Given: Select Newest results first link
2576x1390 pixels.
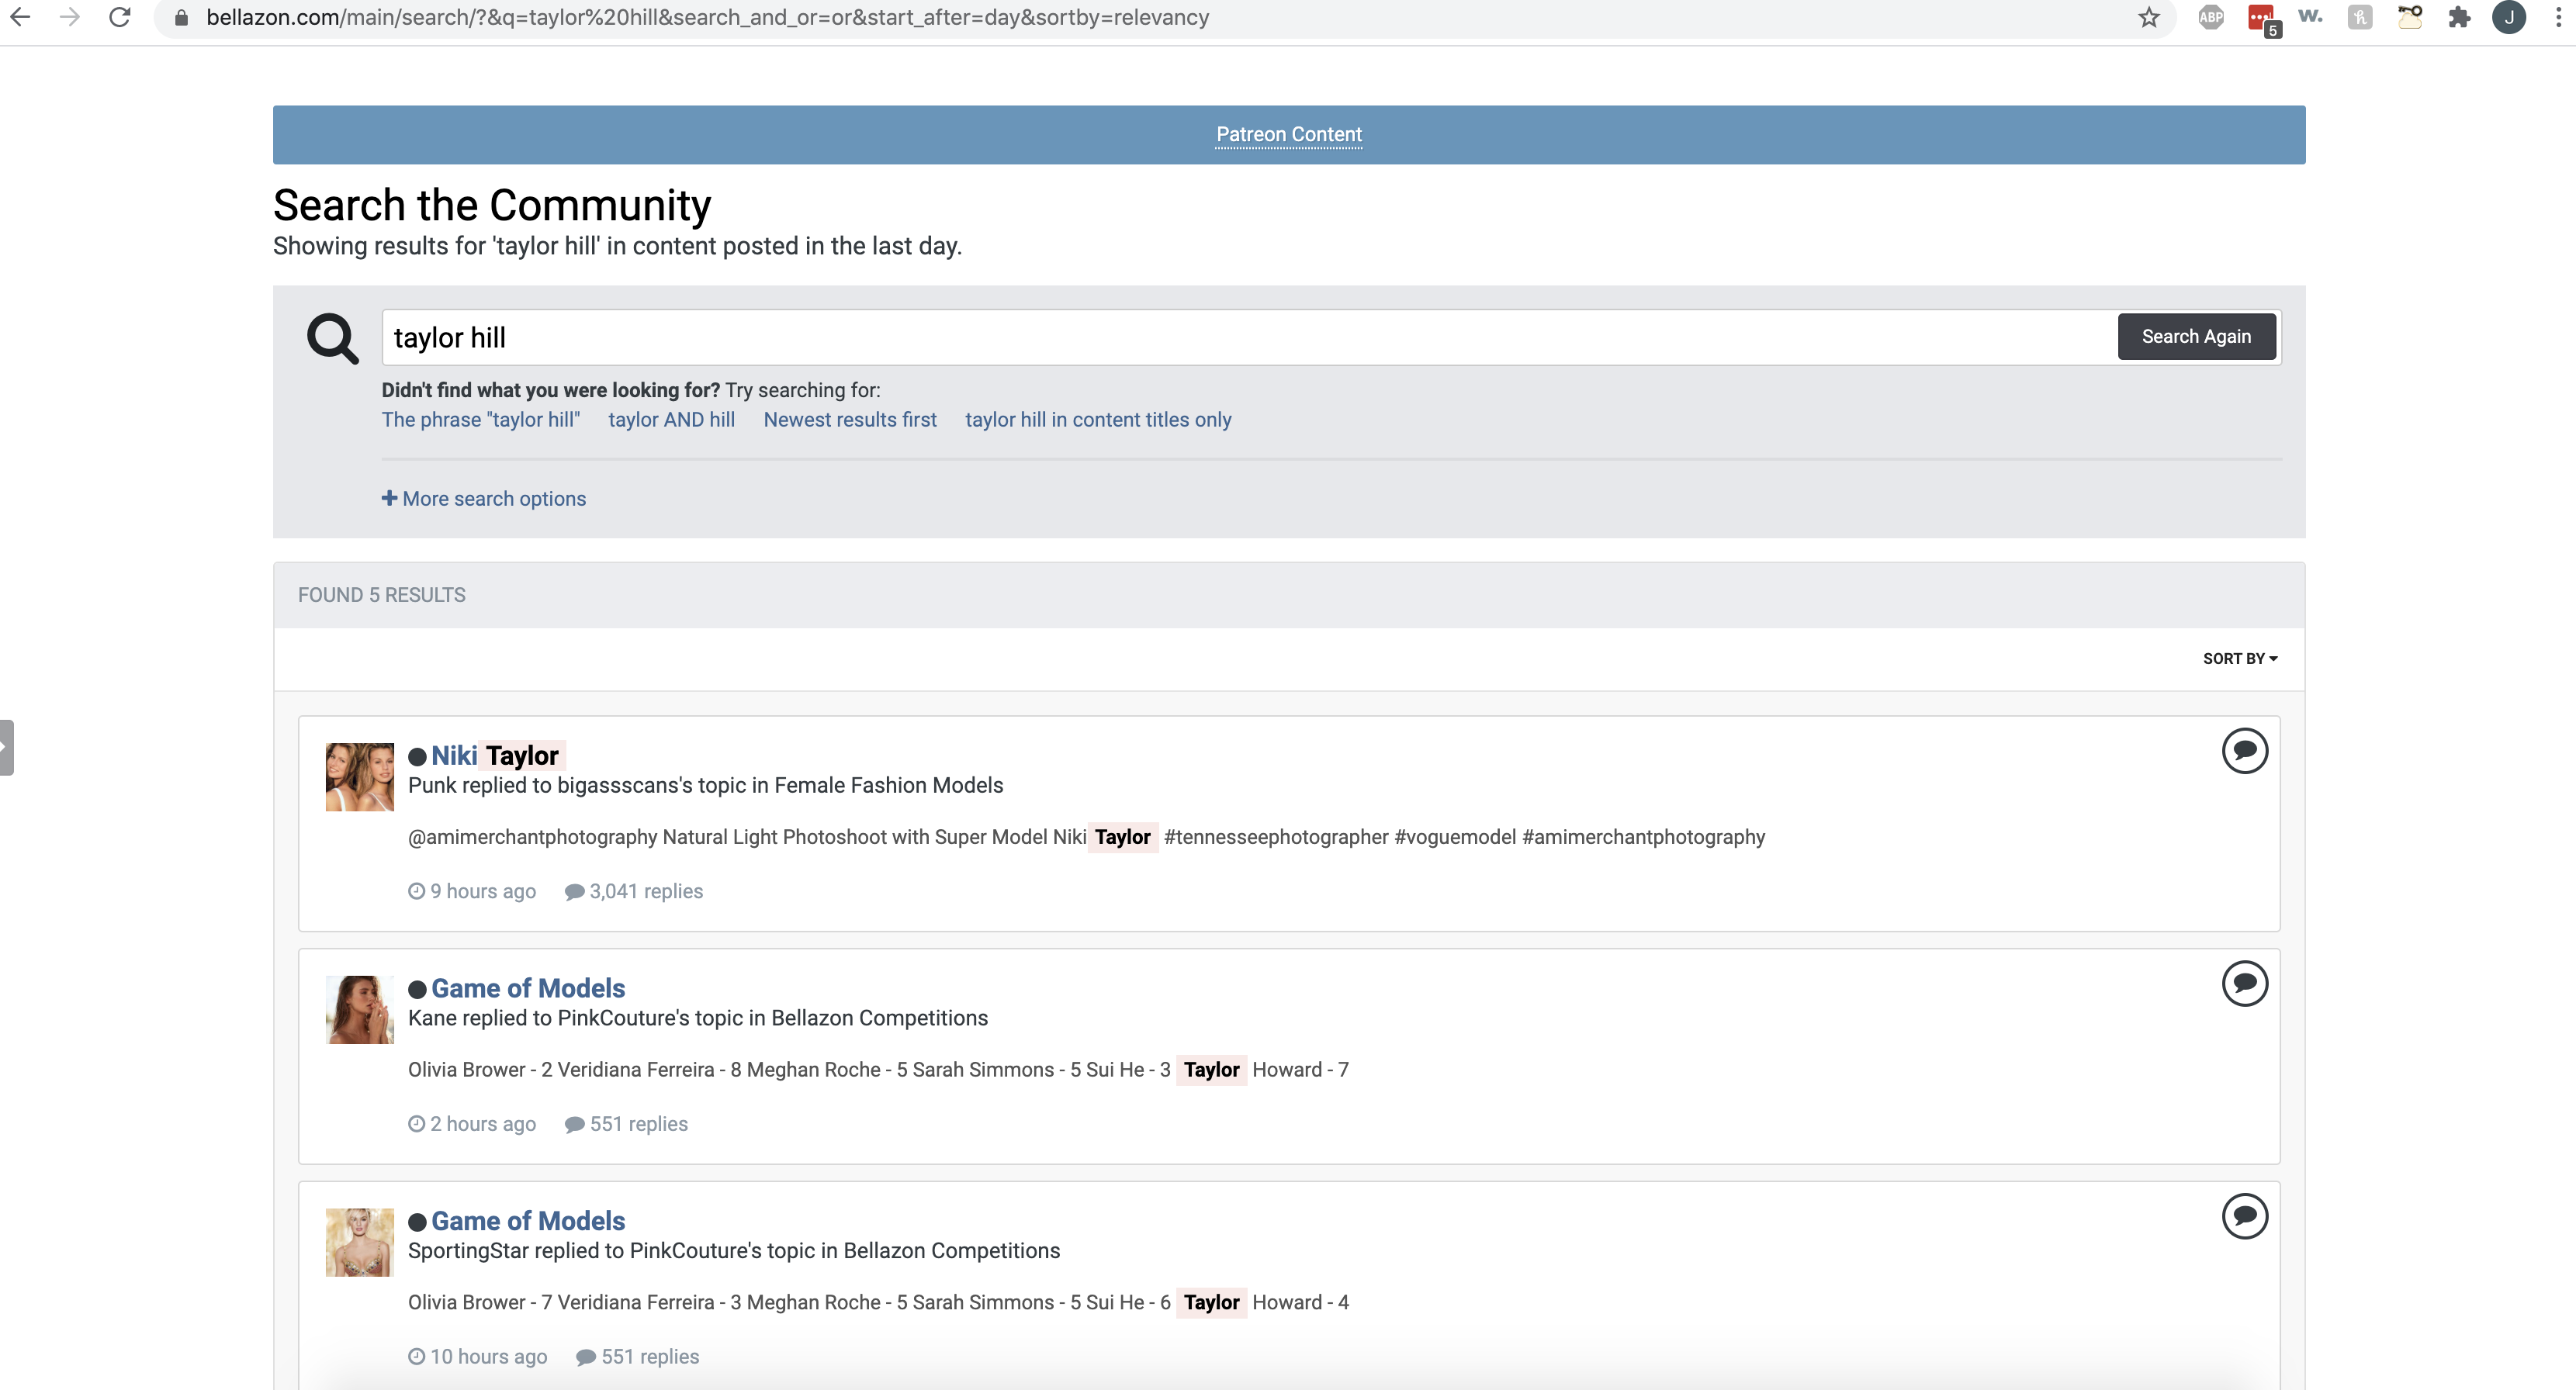Looking at the screenshot, I should pyautogui.click(x=849, y=420).
